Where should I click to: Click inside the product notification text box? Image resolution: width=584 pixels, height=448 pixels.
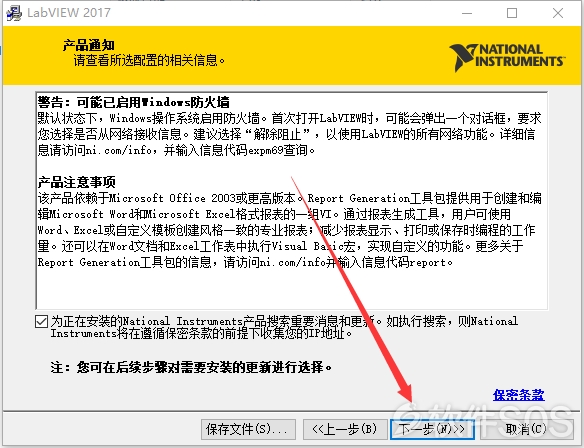click(292, 200)
